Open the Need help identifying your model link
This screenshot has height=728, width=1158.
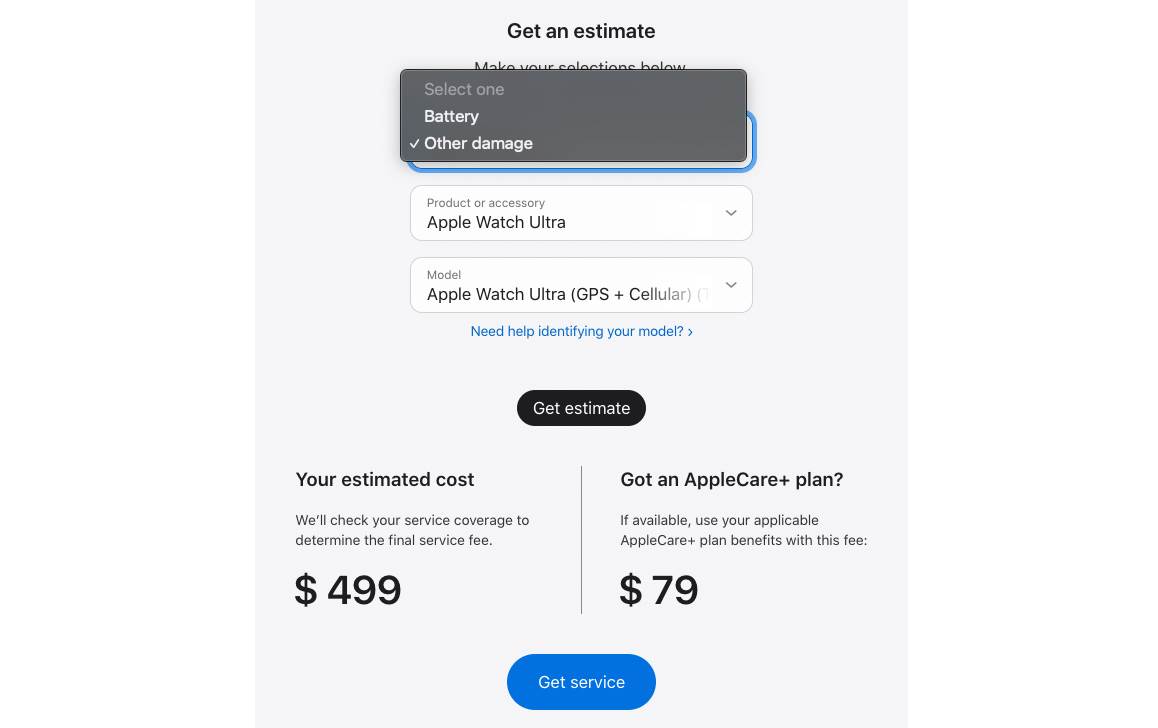click(x=577, y=331)
